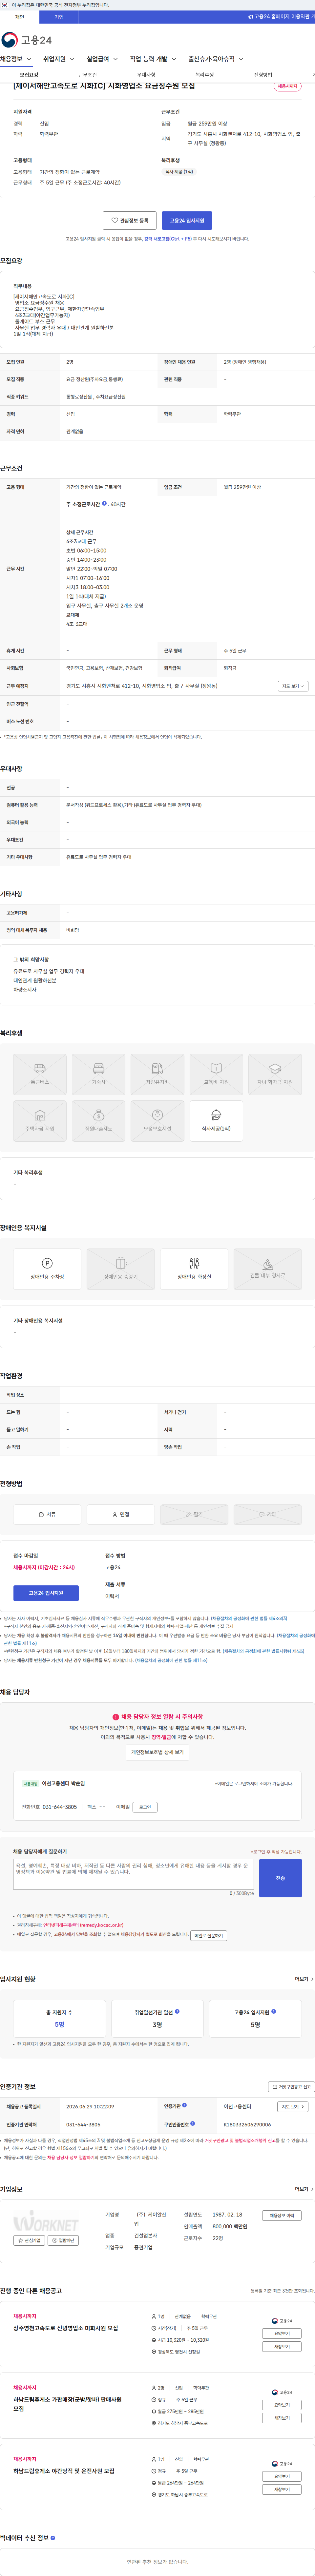Screen dimensions: 315x2576
Task: Expand the 채용정보 menu
Action: click(x=16, y=59)
